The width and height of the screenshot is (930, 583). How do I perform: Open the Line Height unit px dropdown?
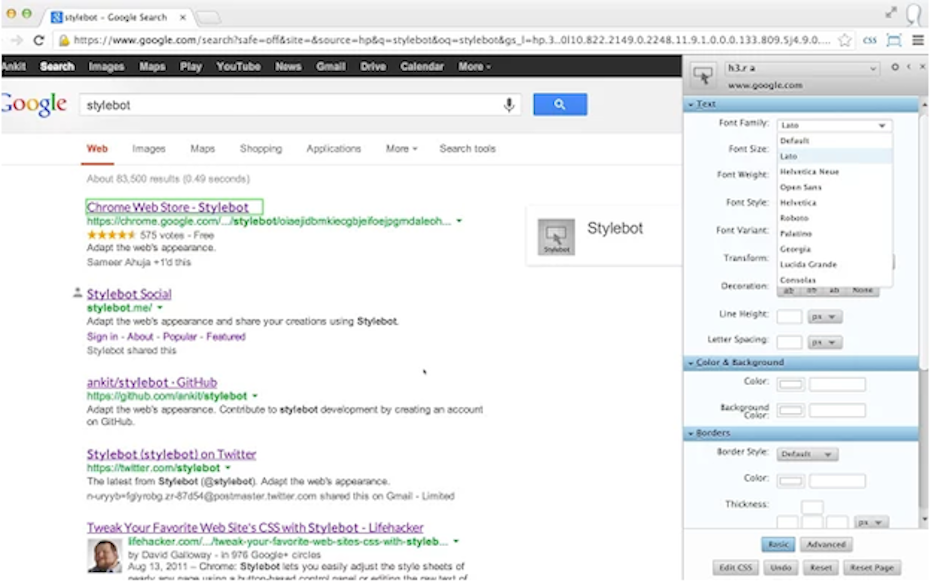pyautogui.click(x=824, y=317)
